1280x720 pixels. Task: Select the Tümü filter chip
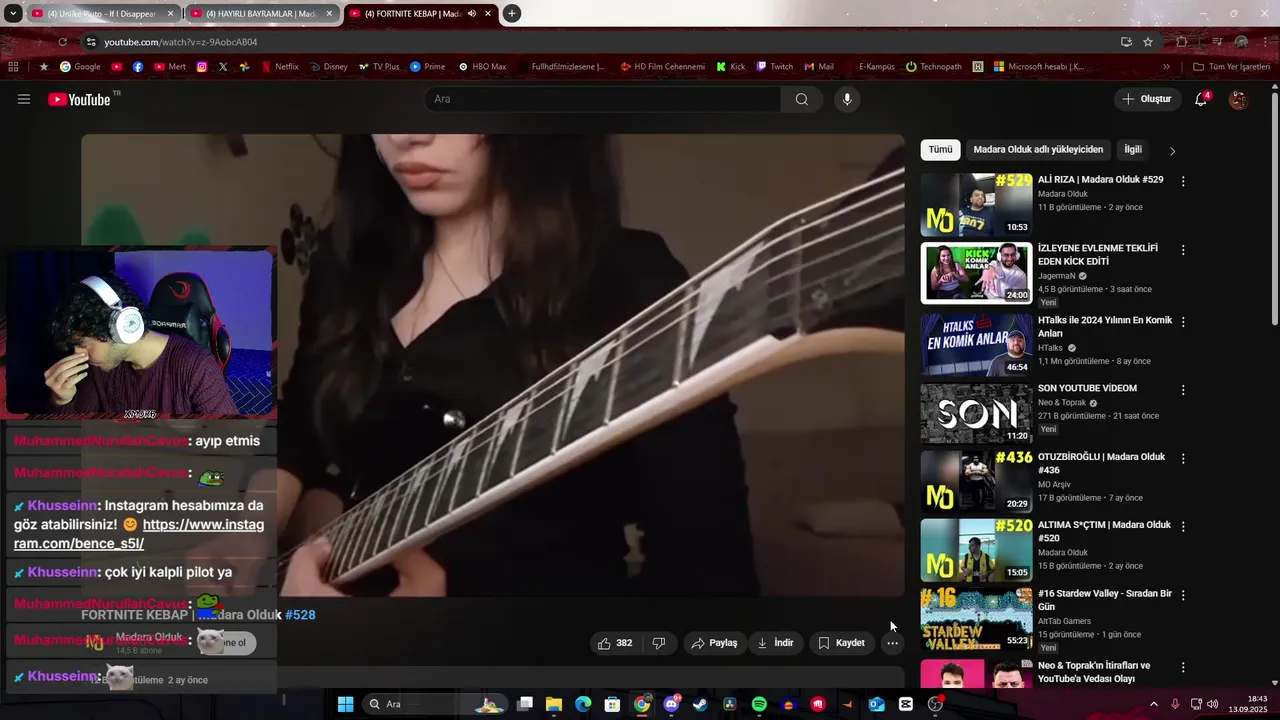click(941, 150)
